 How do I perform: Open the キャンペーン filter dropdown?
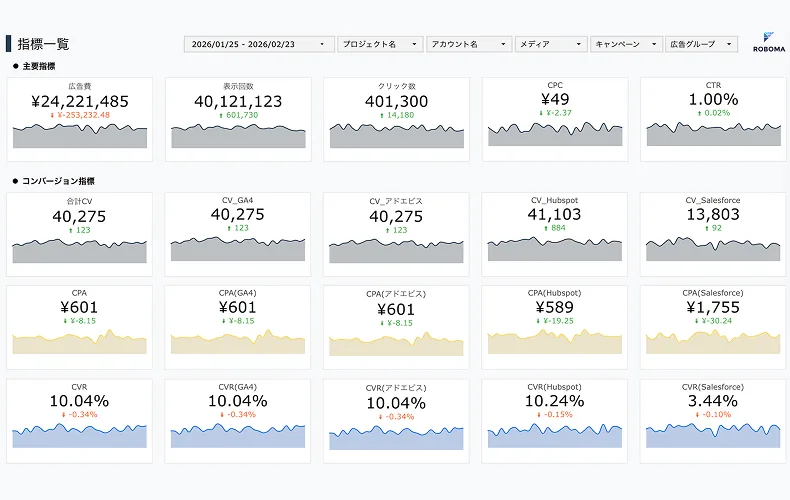click(627, 44)
